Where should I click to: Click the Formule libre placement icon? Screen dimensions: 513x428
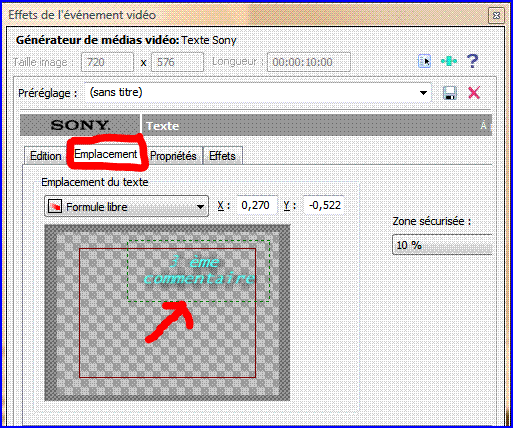click(55, 207)
